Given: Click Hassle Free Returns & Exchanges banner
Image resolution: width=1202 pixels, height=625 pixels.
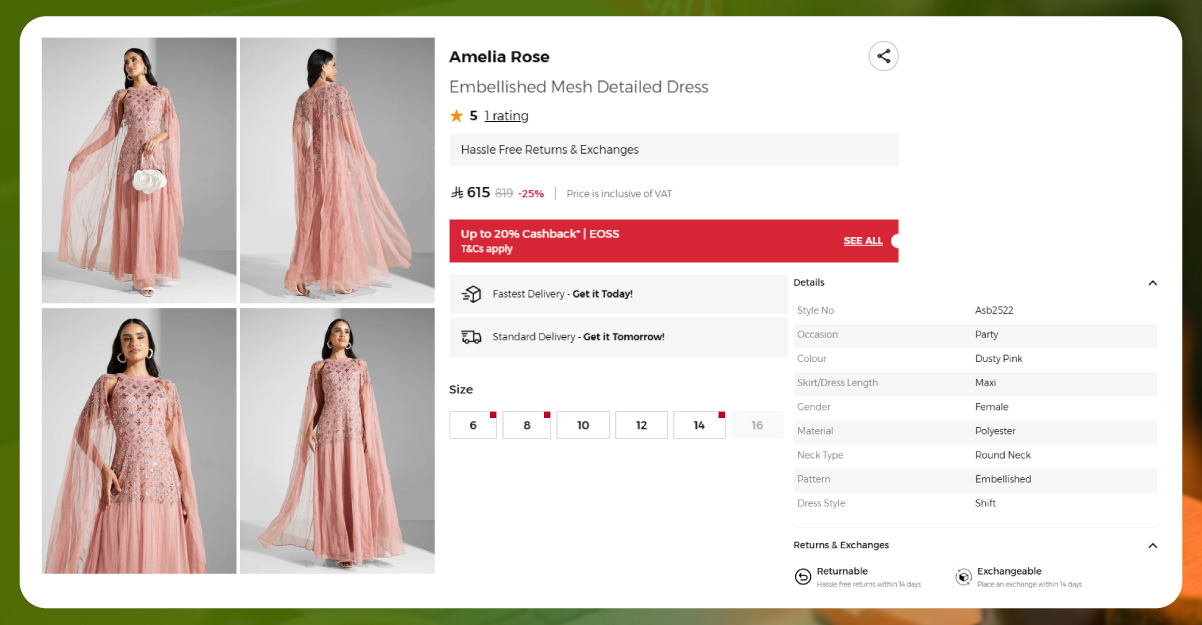Looking at the screenshot, I should tap(673, 150).
